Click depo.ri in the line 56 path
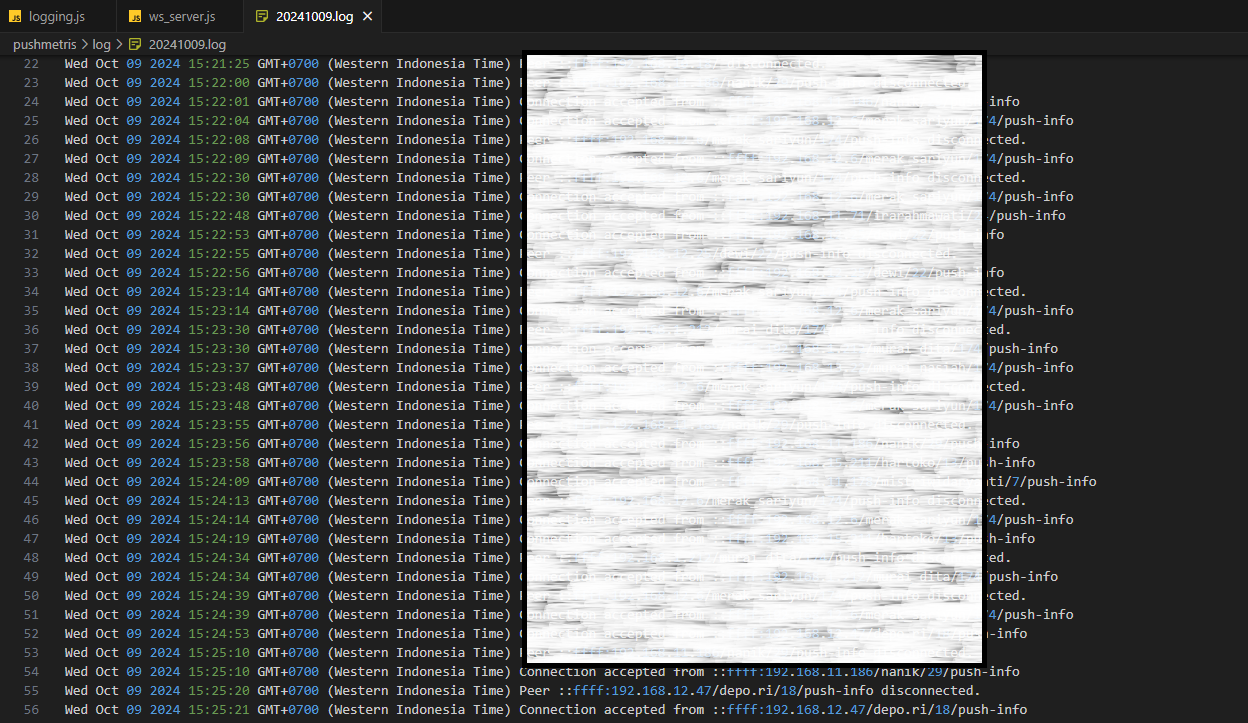The height and width of the screenshot is (723, 1248). (x=899, y=710)
